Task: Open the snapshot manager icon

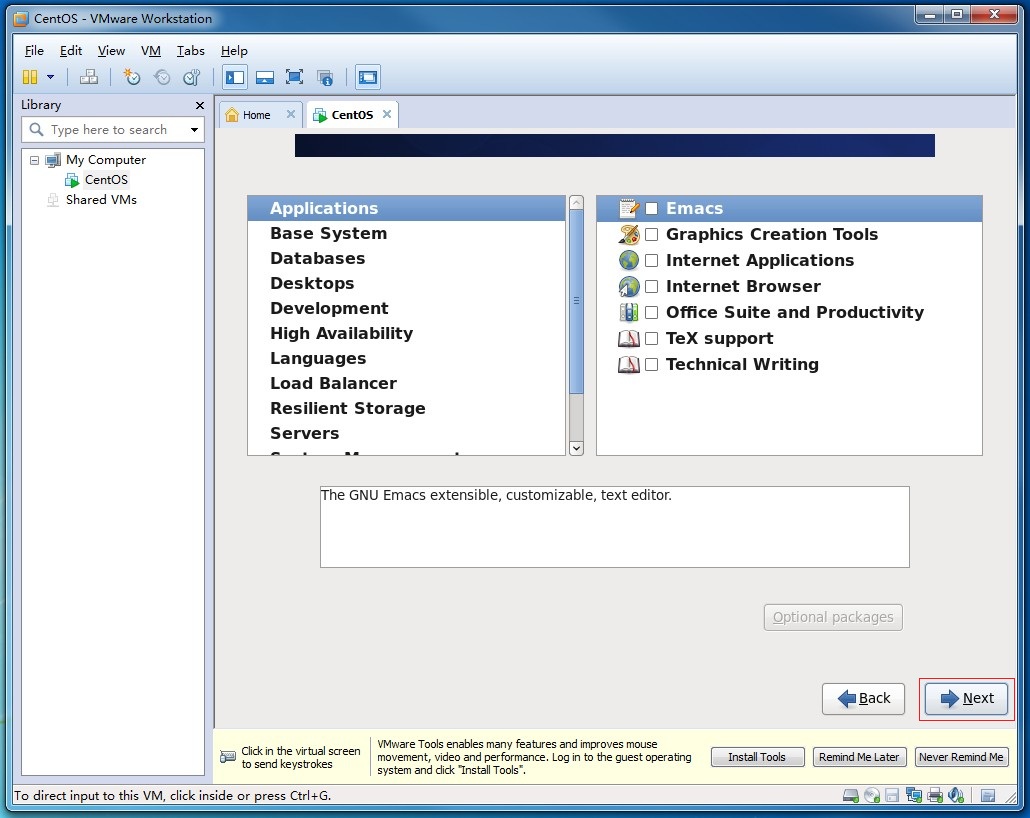Action: coord(192,77)
